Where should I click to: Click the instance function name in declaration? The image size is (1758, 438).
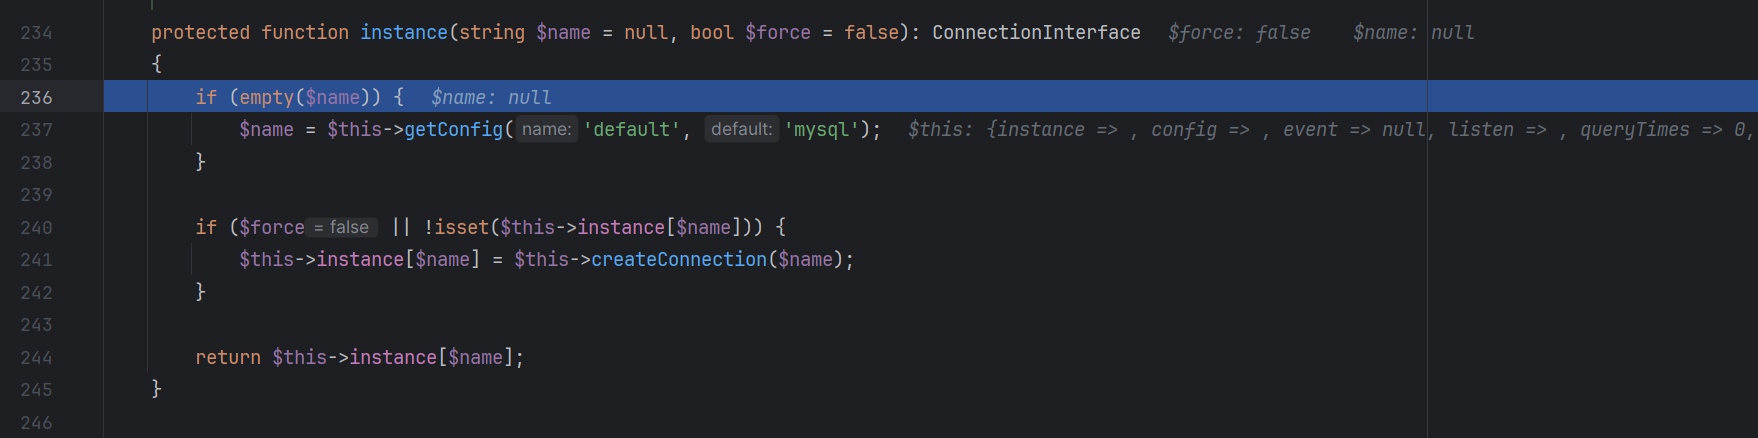coord(403,32)
